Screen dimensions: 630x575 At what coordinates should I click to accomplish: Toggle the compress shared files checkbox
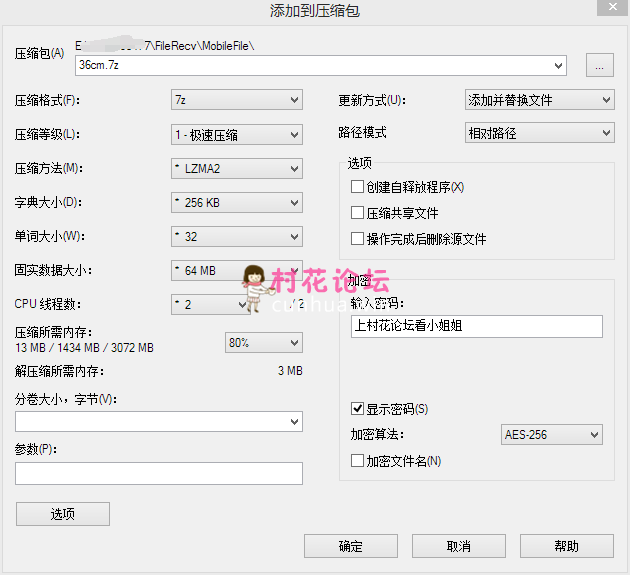tap(357, 213)
